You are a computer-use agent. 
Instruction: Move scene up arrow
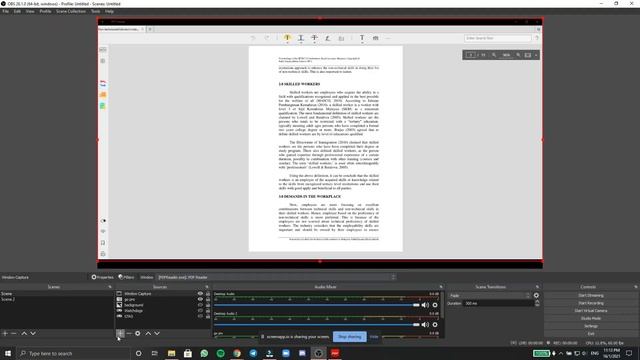point(24,333)
